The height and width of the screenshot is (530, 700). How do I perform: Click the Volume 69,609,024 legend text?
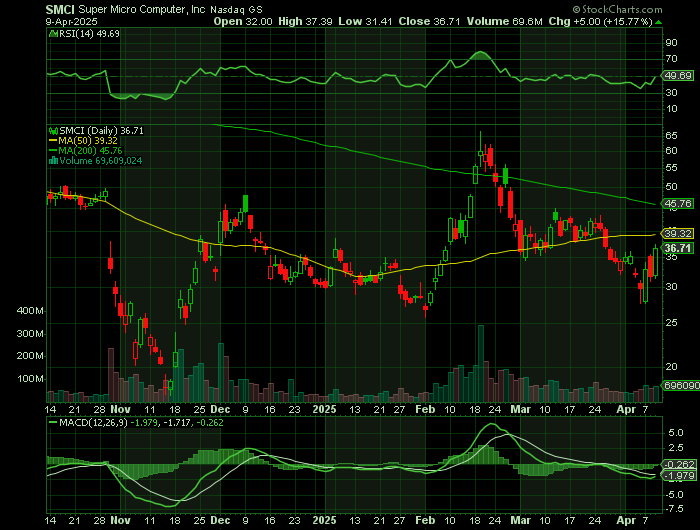[100, 161]
